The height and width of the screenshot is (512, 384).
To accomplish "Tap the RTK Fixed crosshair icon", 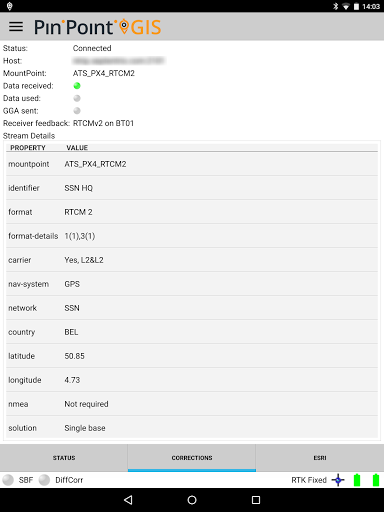I will point(338,480).
